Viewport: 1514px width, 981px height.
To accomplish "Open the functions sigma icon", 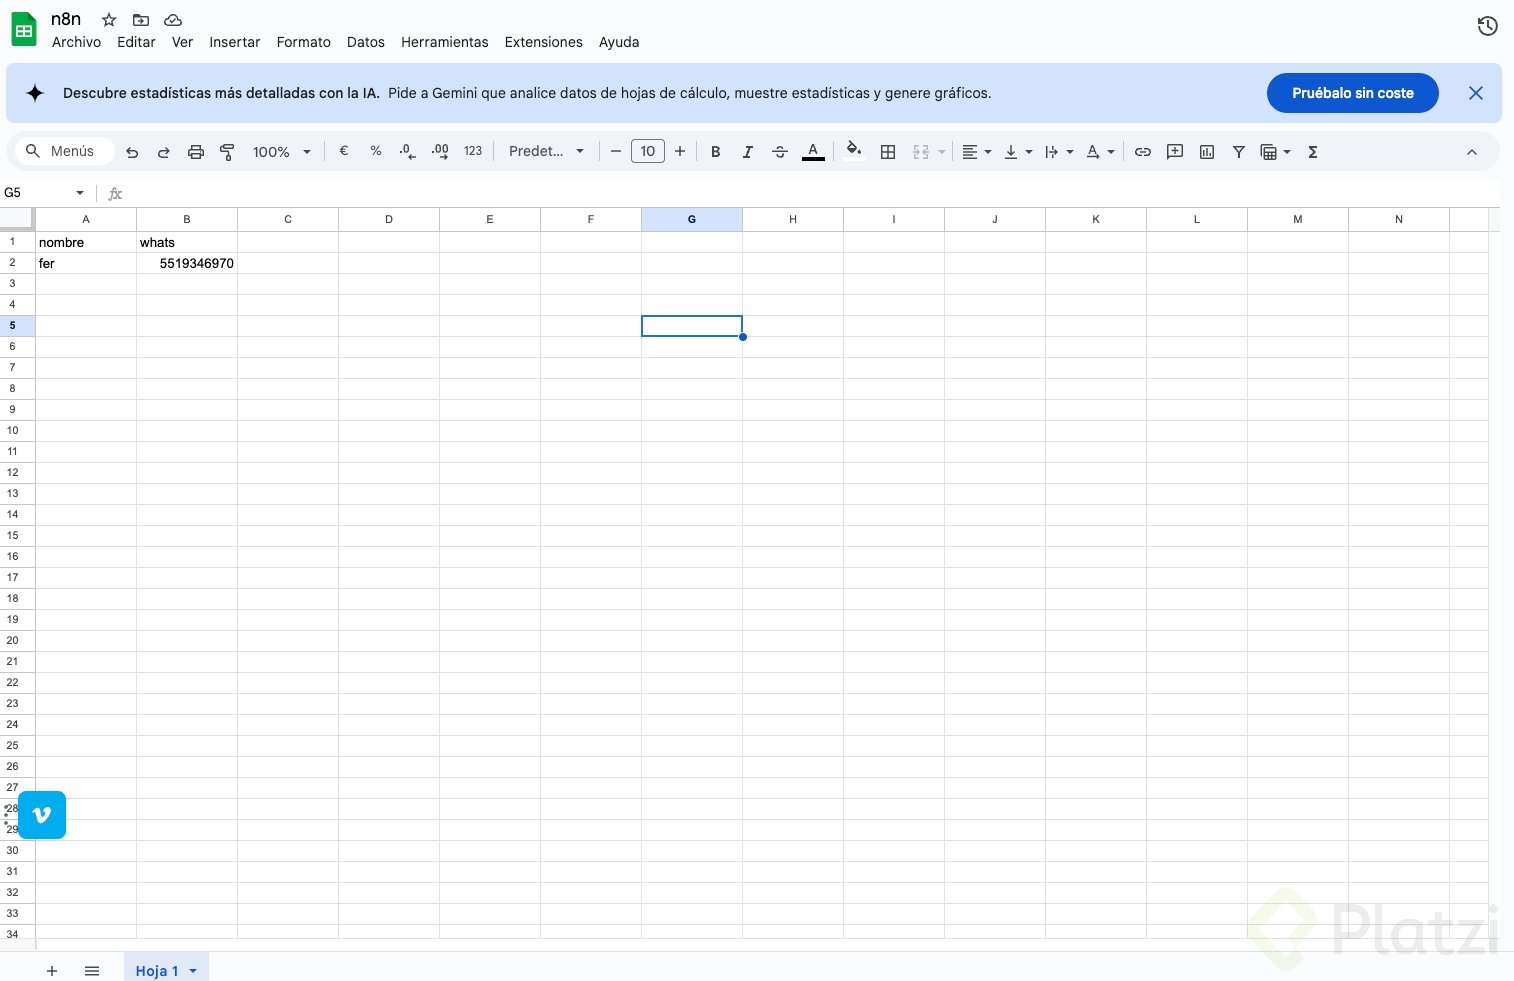I will [1313, 152].
